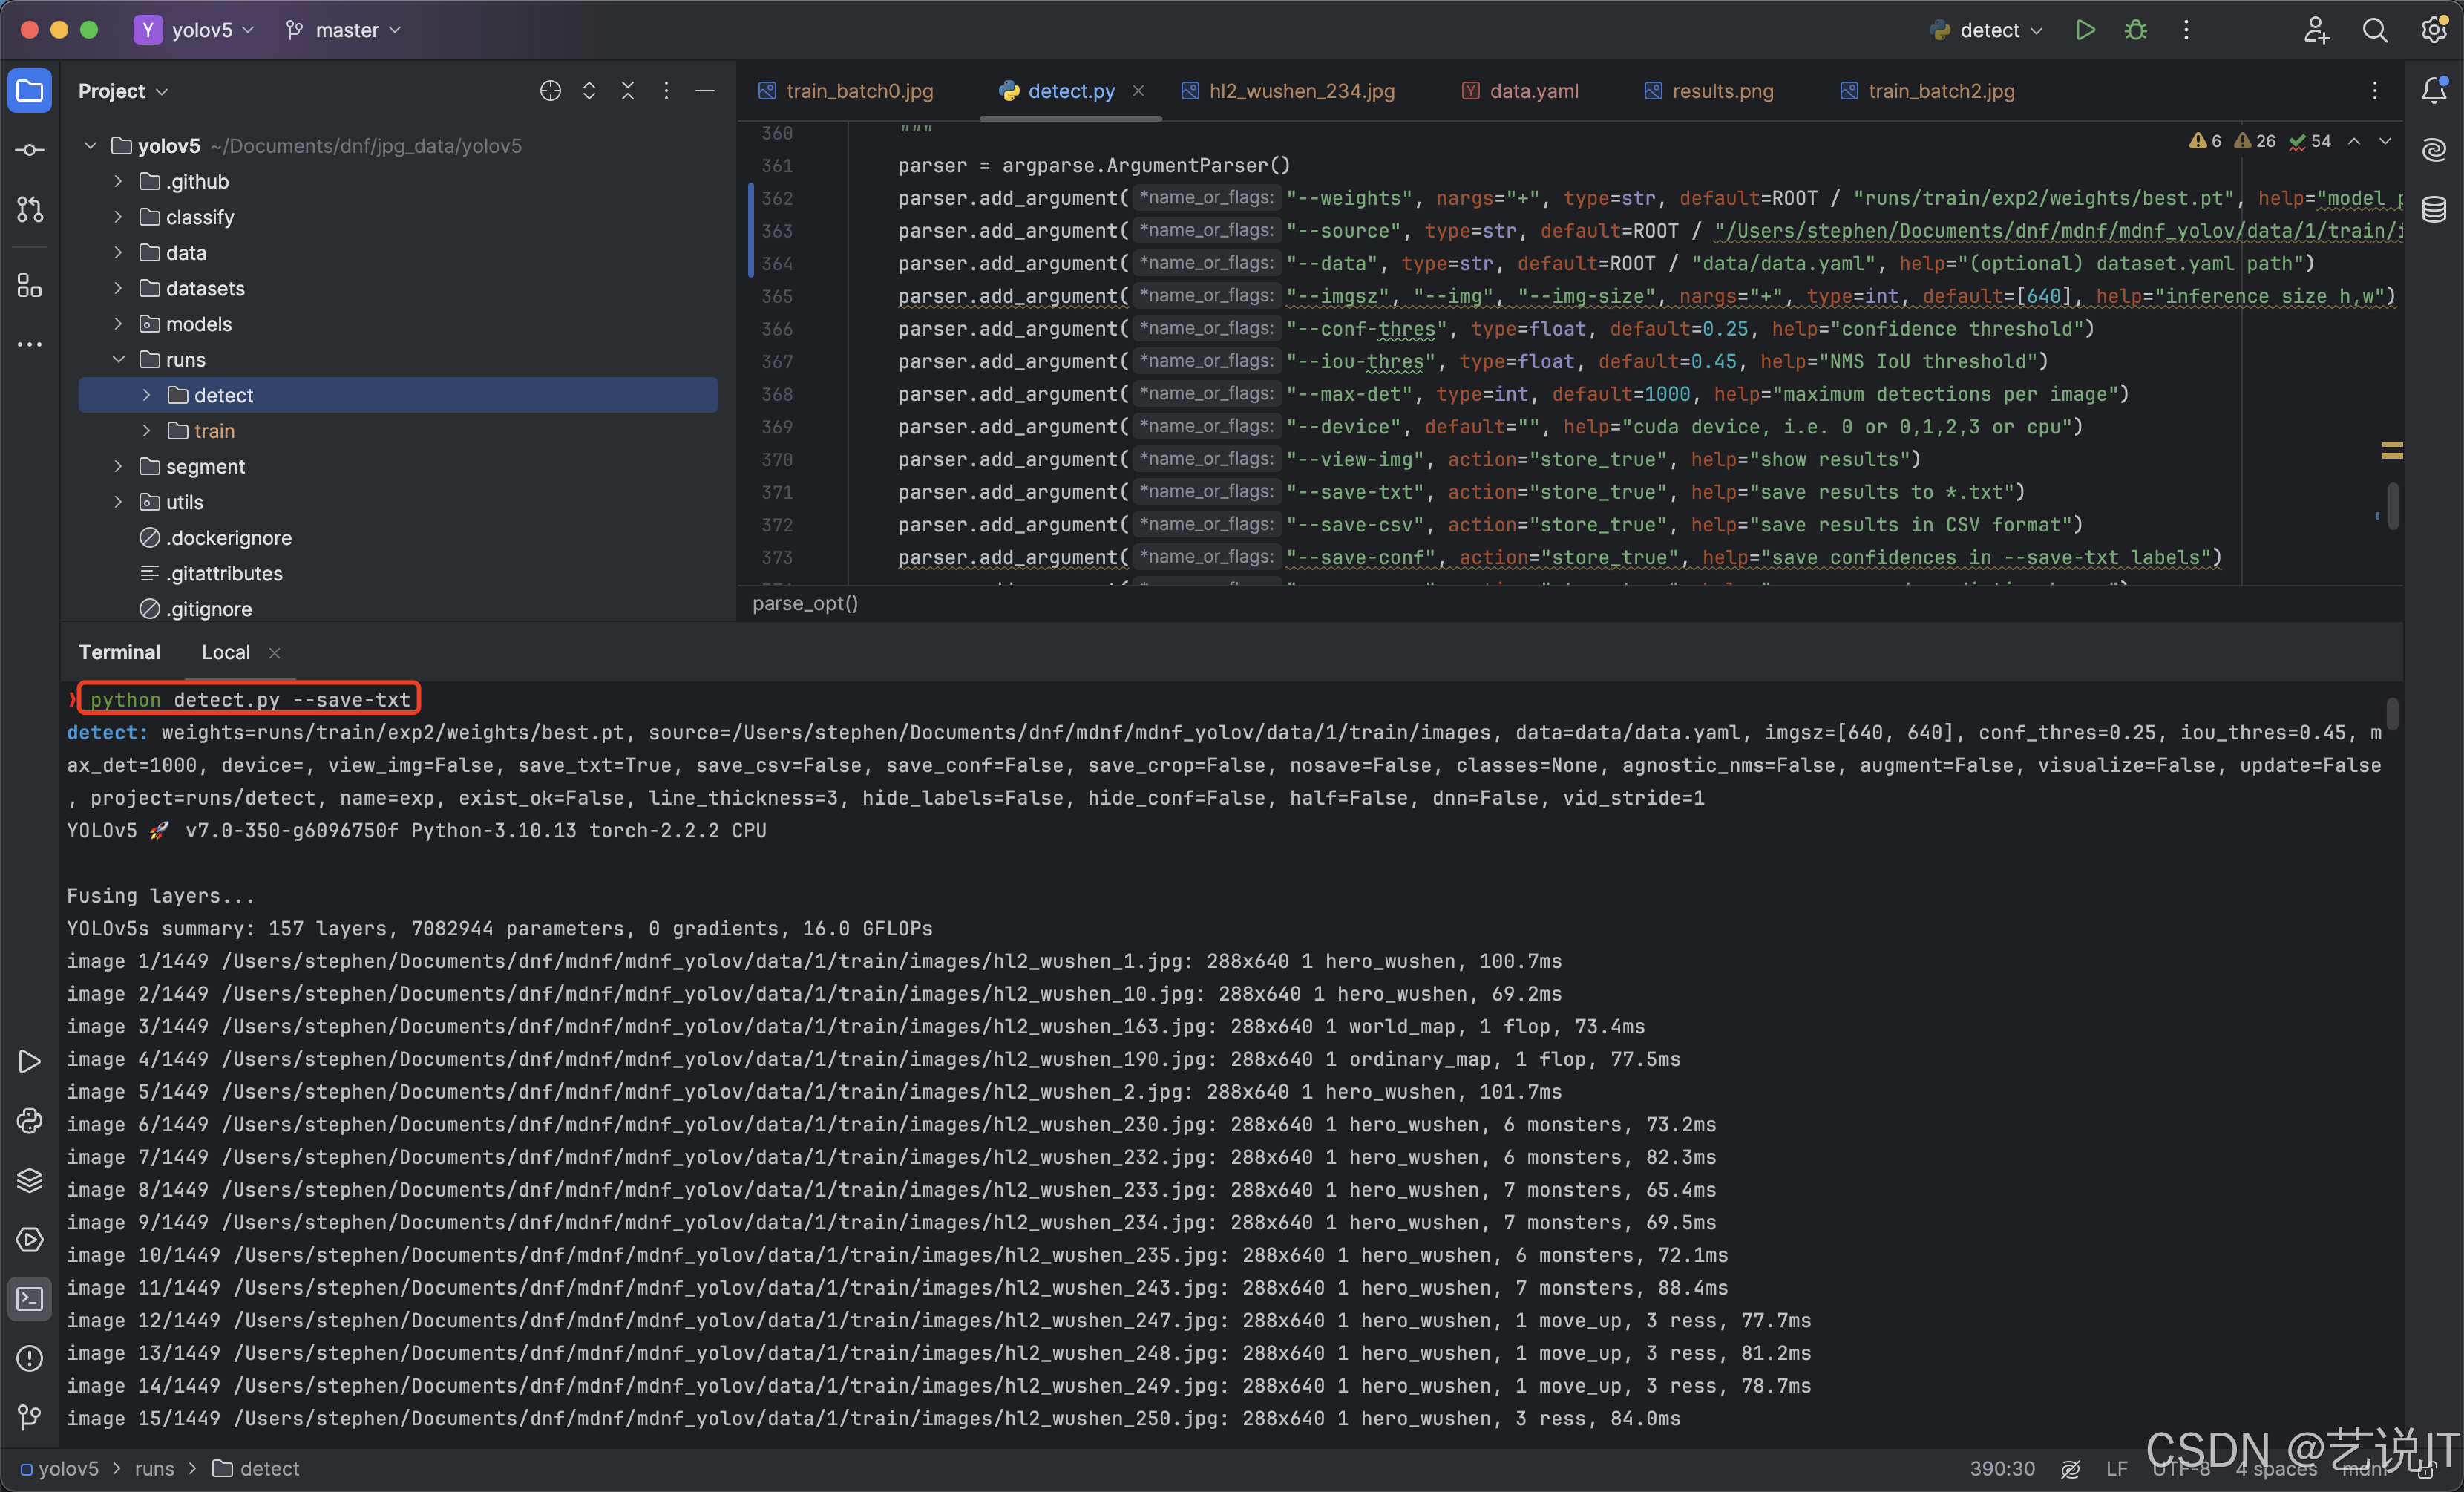Open the Database tool window icon

tap(2434, 209)
